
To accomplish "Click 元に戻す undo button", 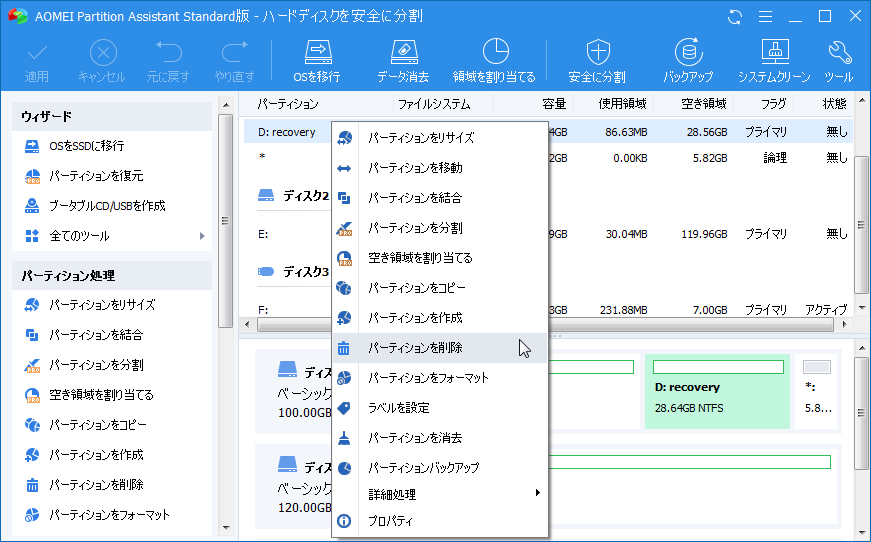I will pos(168,61).
